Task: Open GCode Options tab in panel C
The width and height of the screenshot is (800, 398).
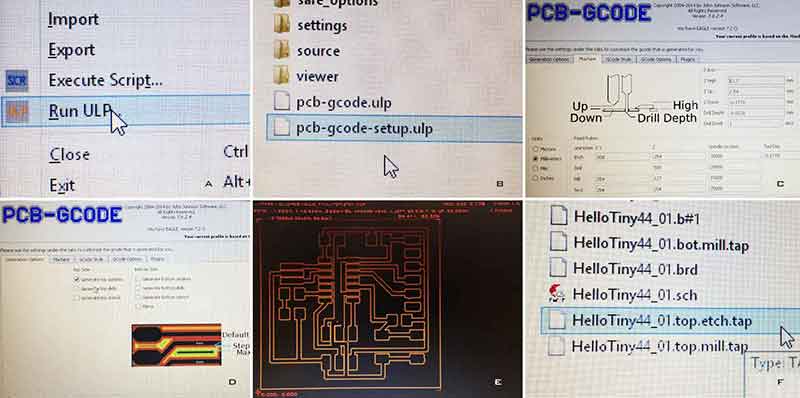Action: [x=656, y=60]
